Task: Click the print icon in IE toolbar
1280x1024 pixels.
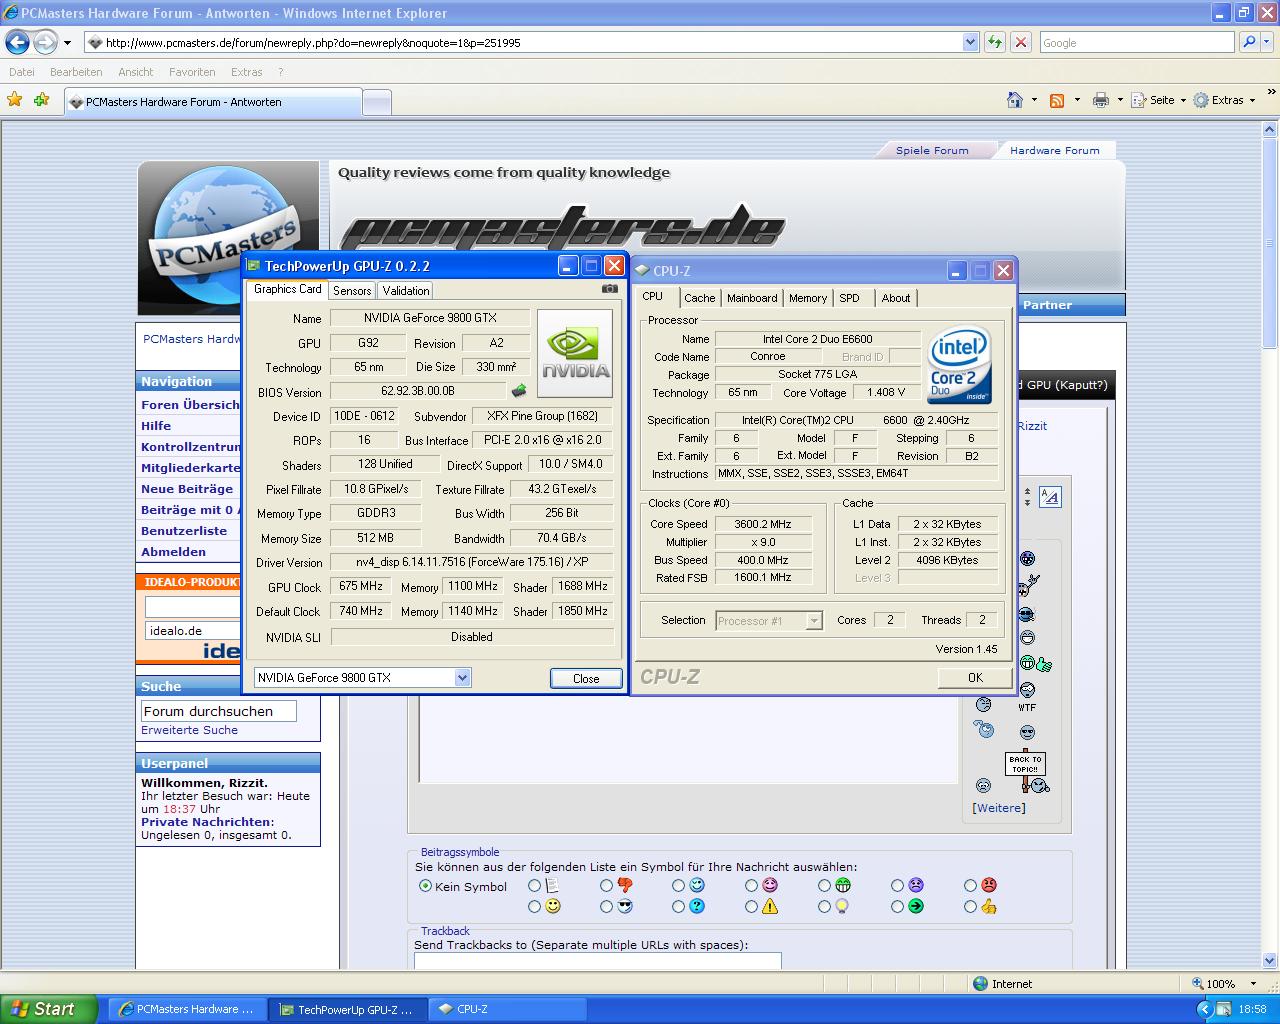Action: click(x=1101, y=100)
